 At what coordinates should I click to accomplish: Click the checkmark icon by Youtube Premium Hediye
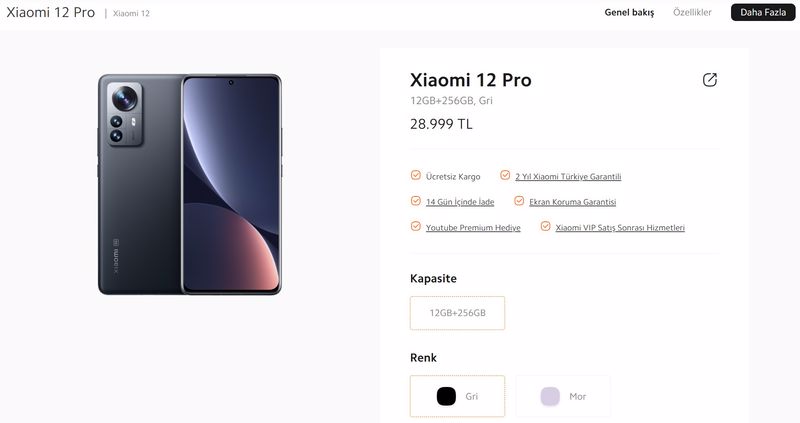416,226
